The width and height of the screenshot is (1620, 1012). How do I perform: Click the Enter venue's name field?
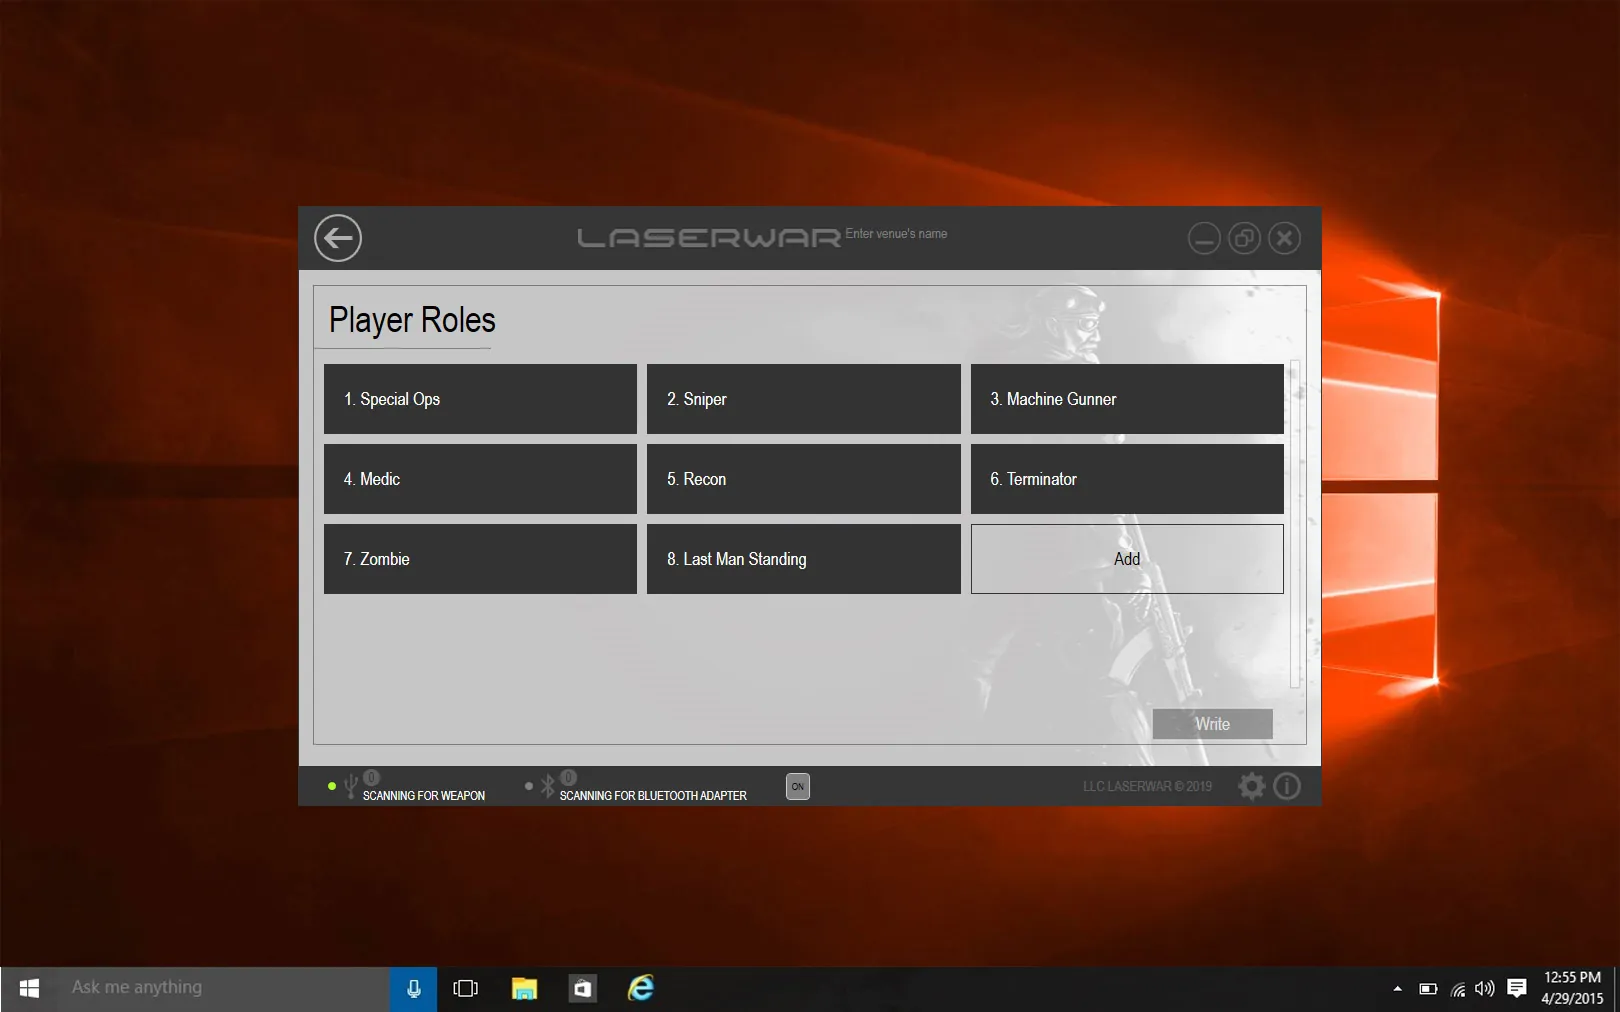point(896,234)
